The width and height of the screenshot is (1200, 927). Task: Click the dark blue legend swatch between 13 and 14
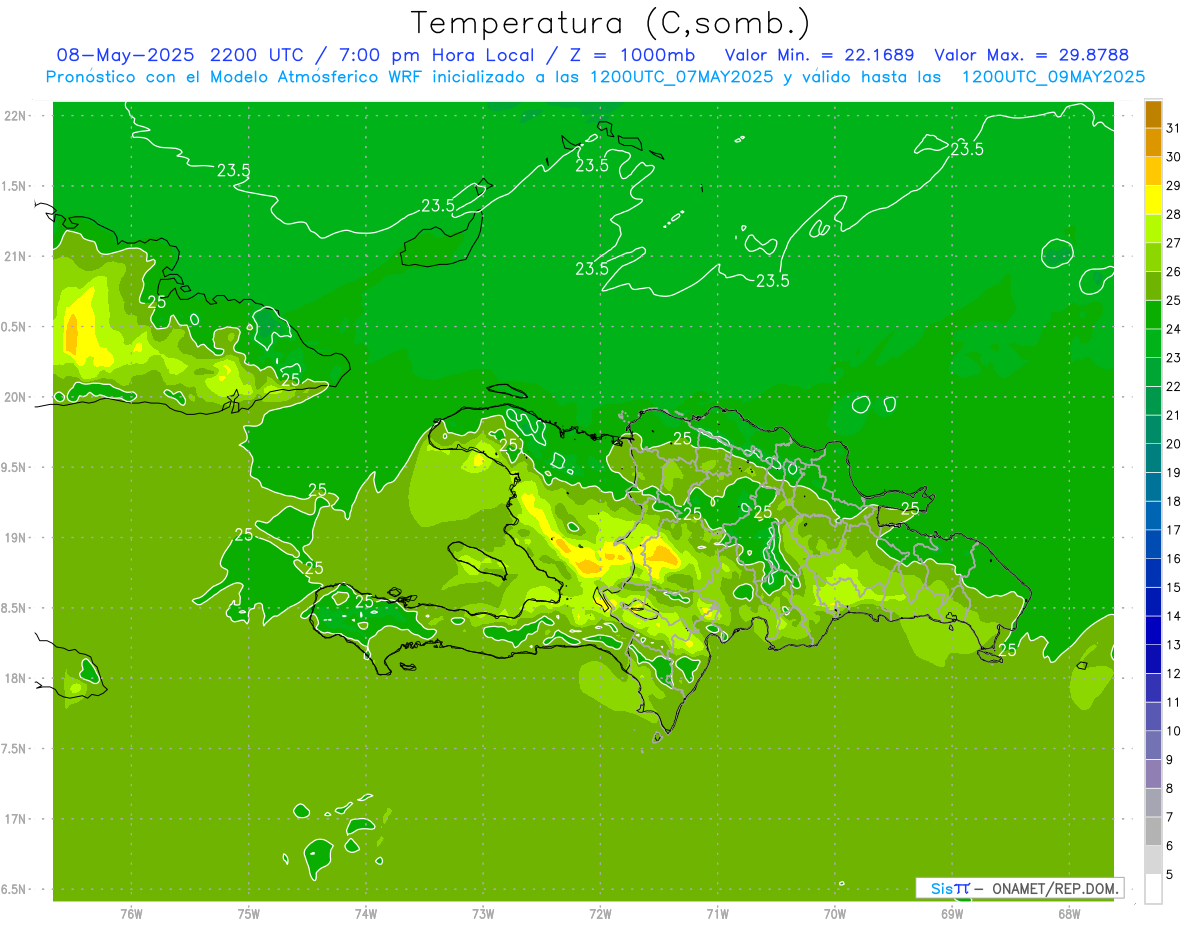1153,630
